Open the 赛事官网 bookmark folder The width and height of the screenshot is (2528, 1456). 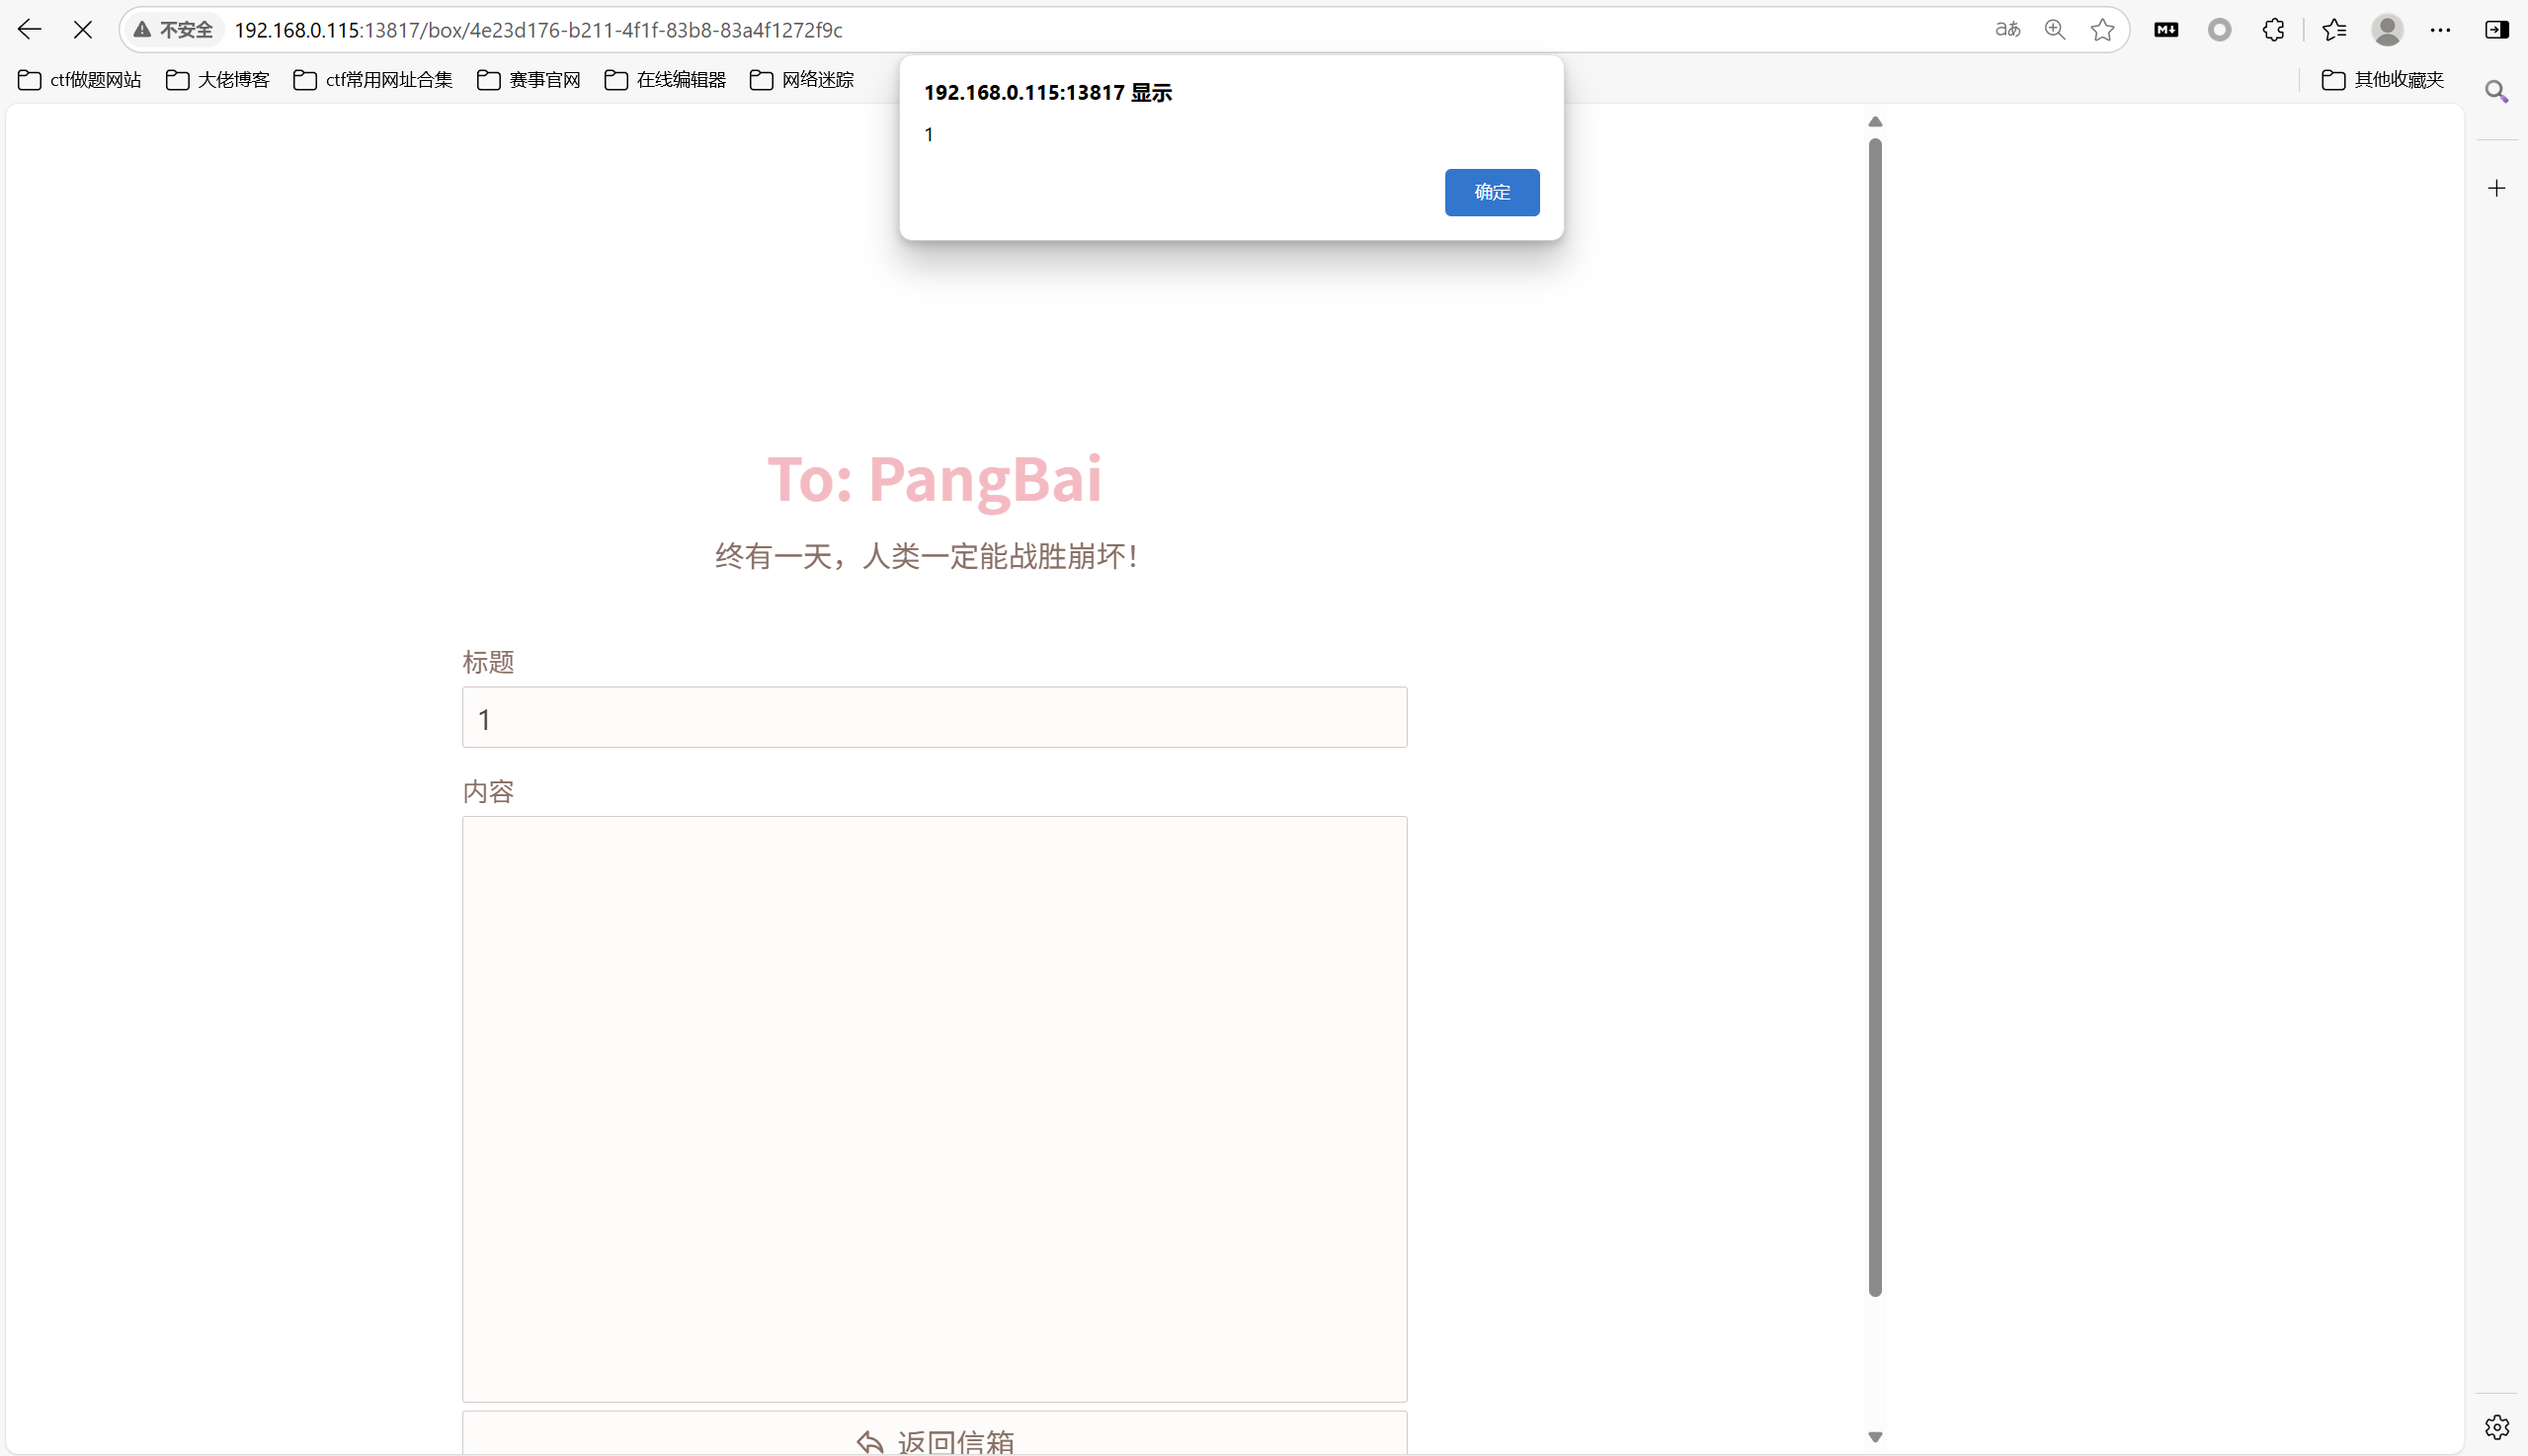(529, 80)
